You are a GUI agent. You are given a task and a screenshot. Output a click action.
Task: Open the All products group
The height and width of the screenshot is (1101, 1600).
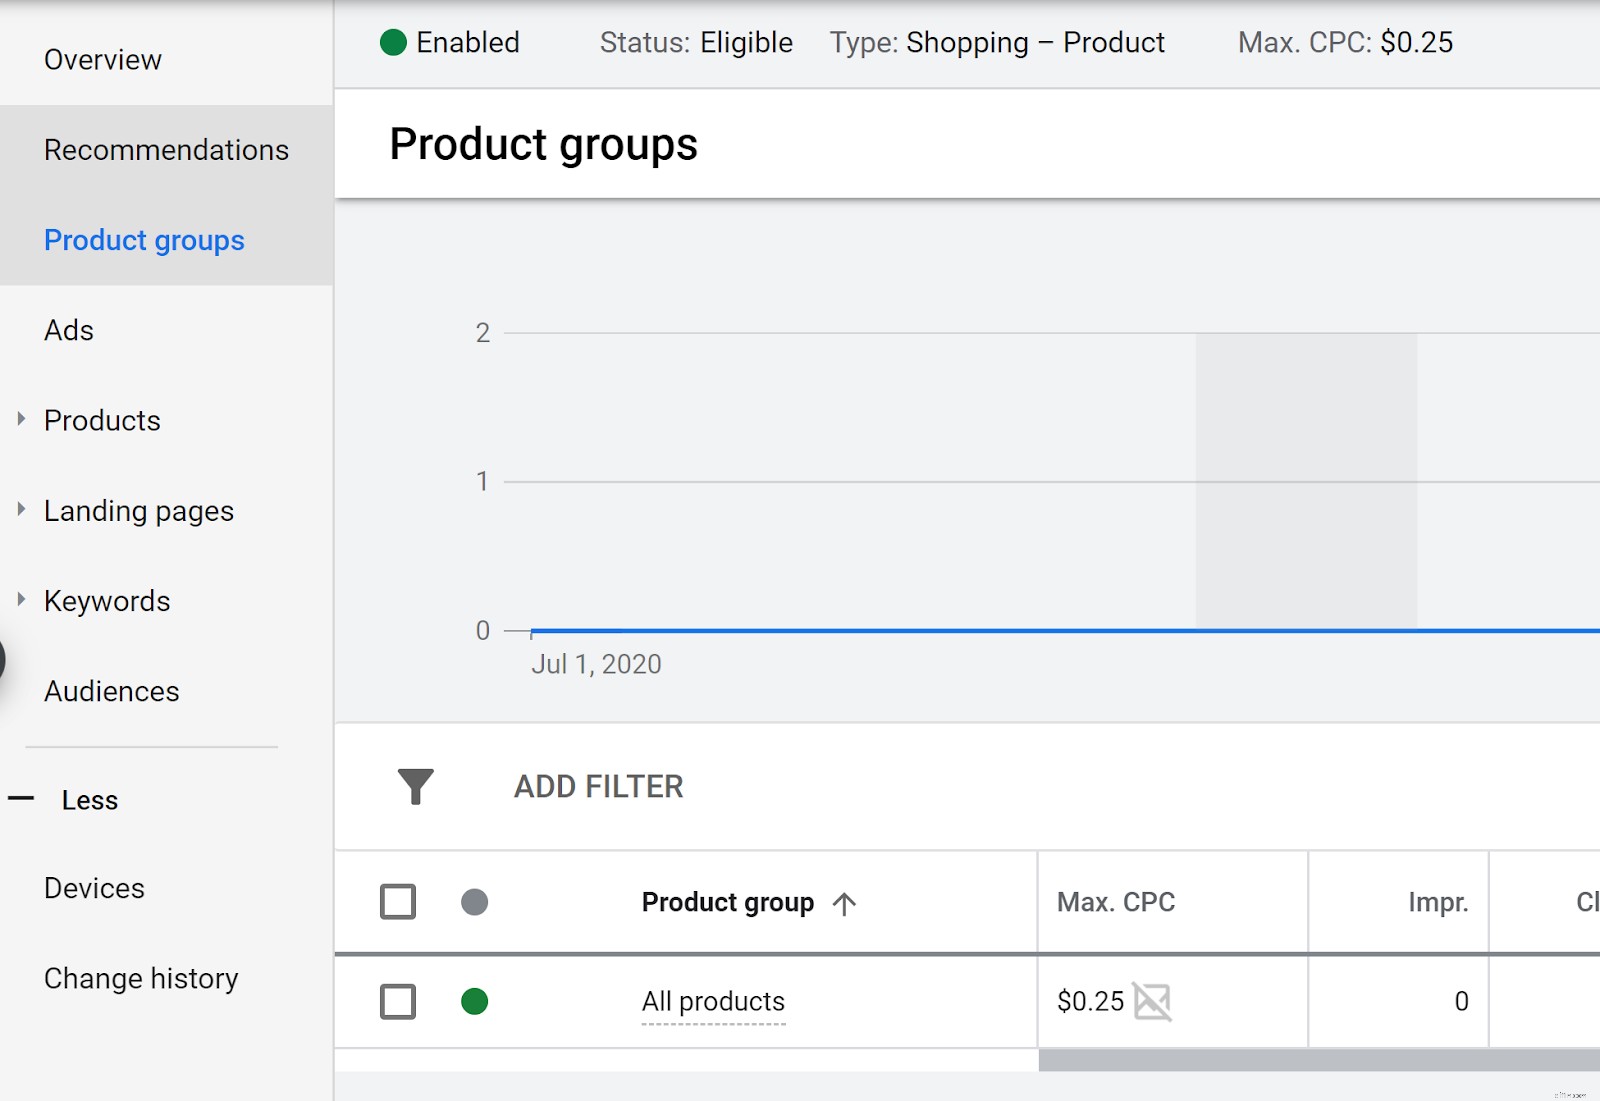[x=713, y=1001]
